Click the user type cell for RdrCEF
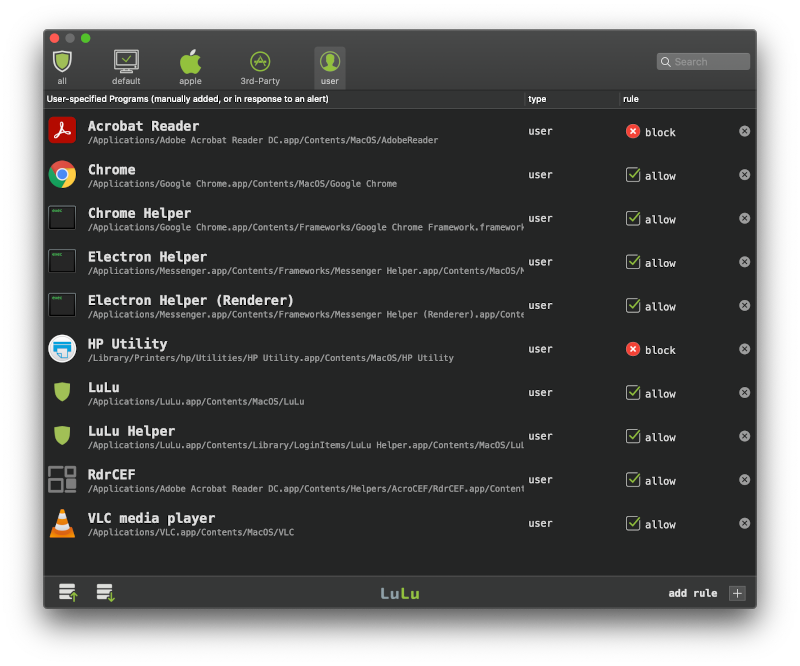The height and width of the screenshot is (666, 800). 540,480
